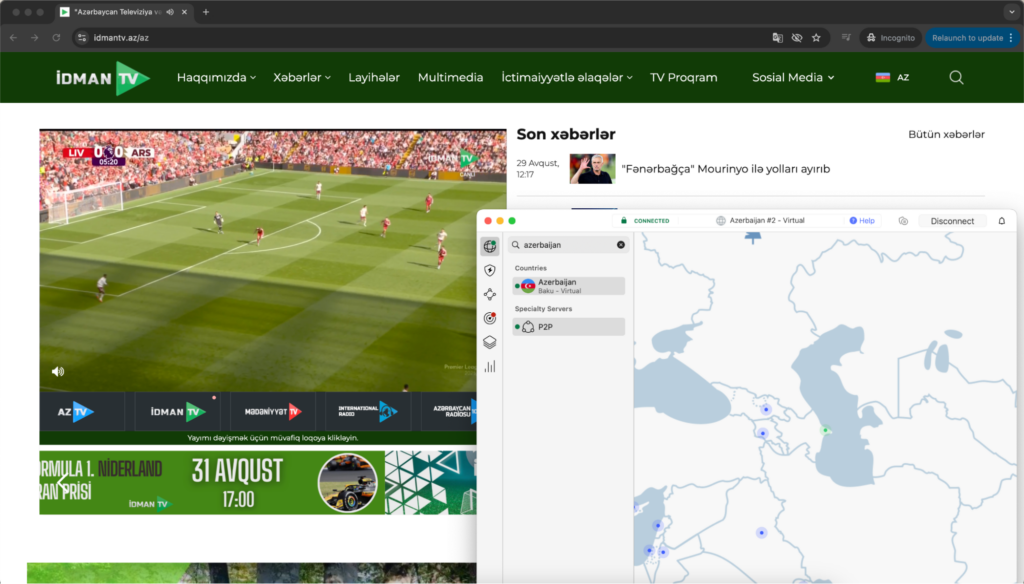Open the stacked layers icon in VPN sidebar

tap(490, 342)
